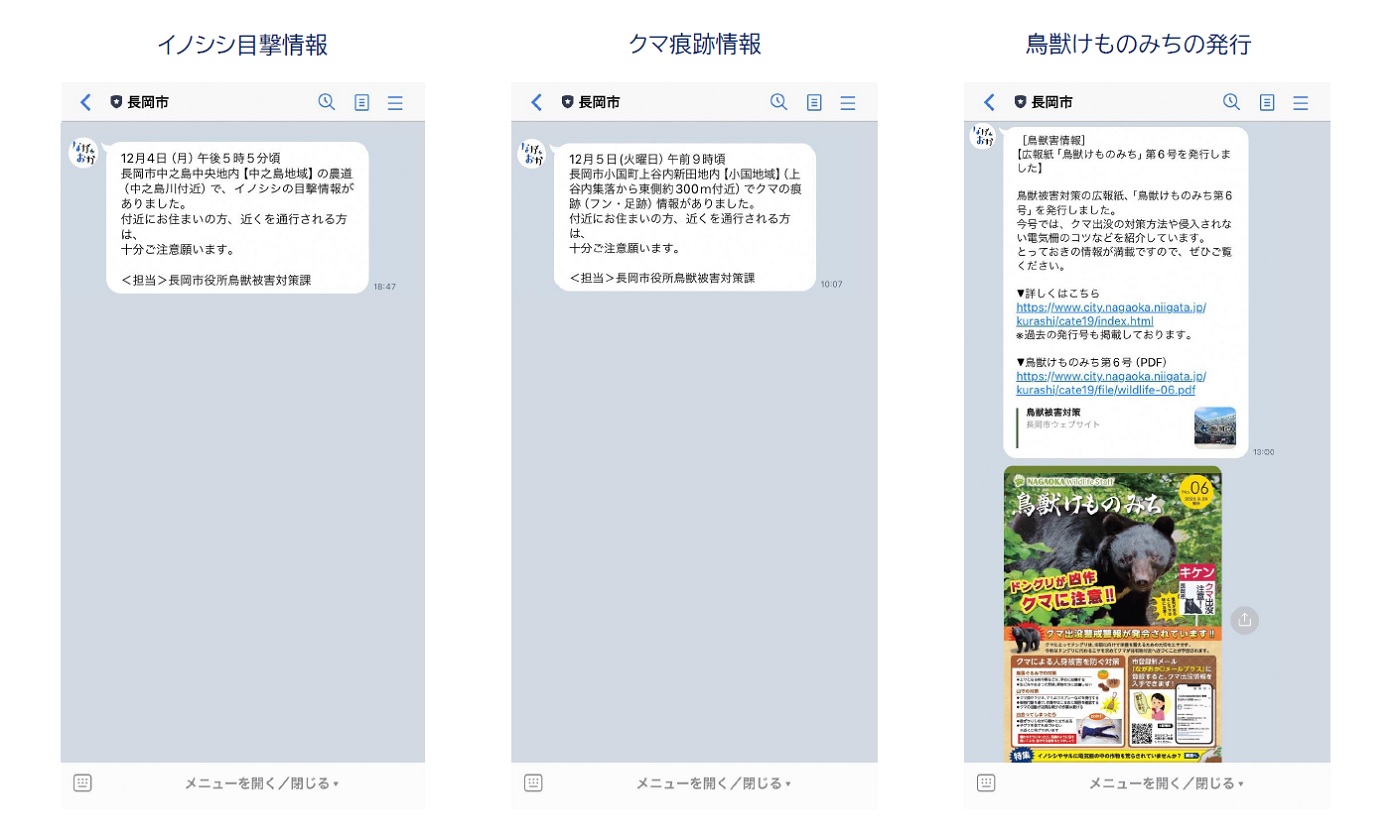Image resolution: width=1400 pixels, height=840 pixels.
Task: Open search in the クマ痕跡情報 chat
Action: tap(779, 102)
